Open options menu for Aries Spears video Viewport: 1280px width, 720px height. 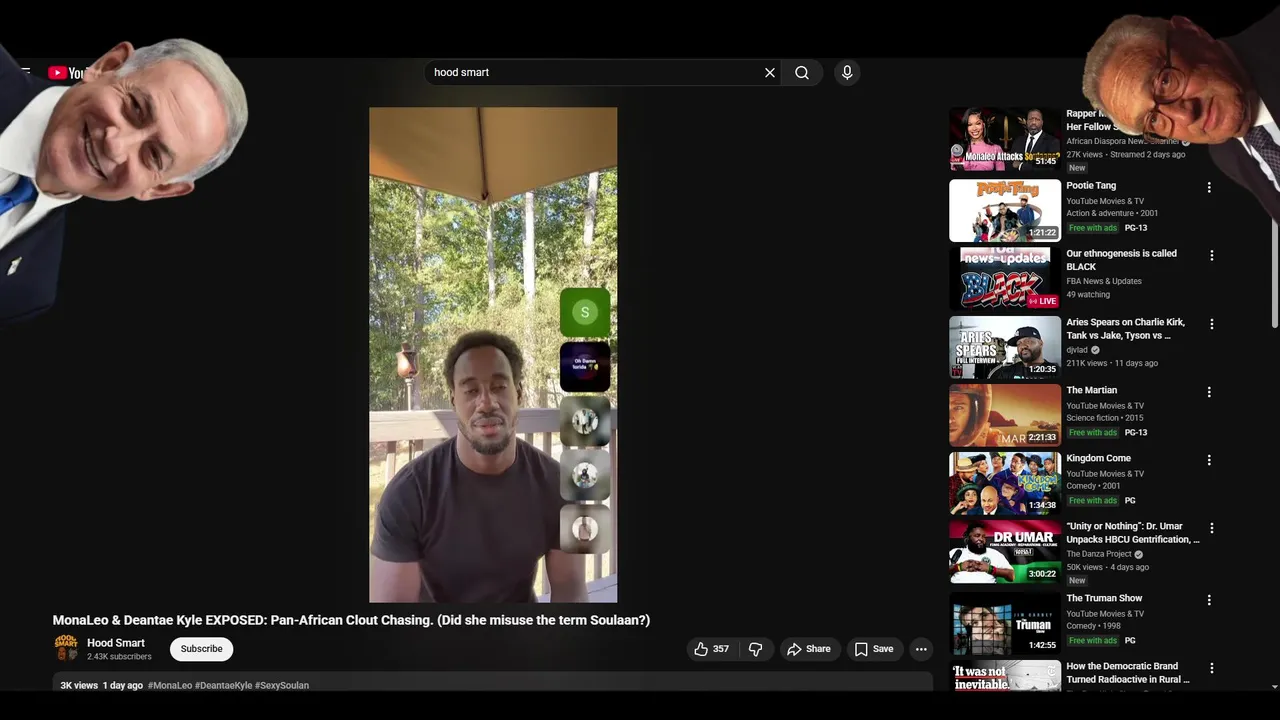pyautogui.click(x=1211, y=324)
